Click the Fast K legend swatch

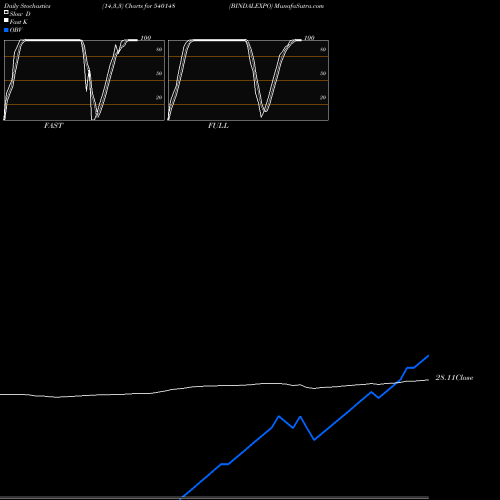[6, 20]
